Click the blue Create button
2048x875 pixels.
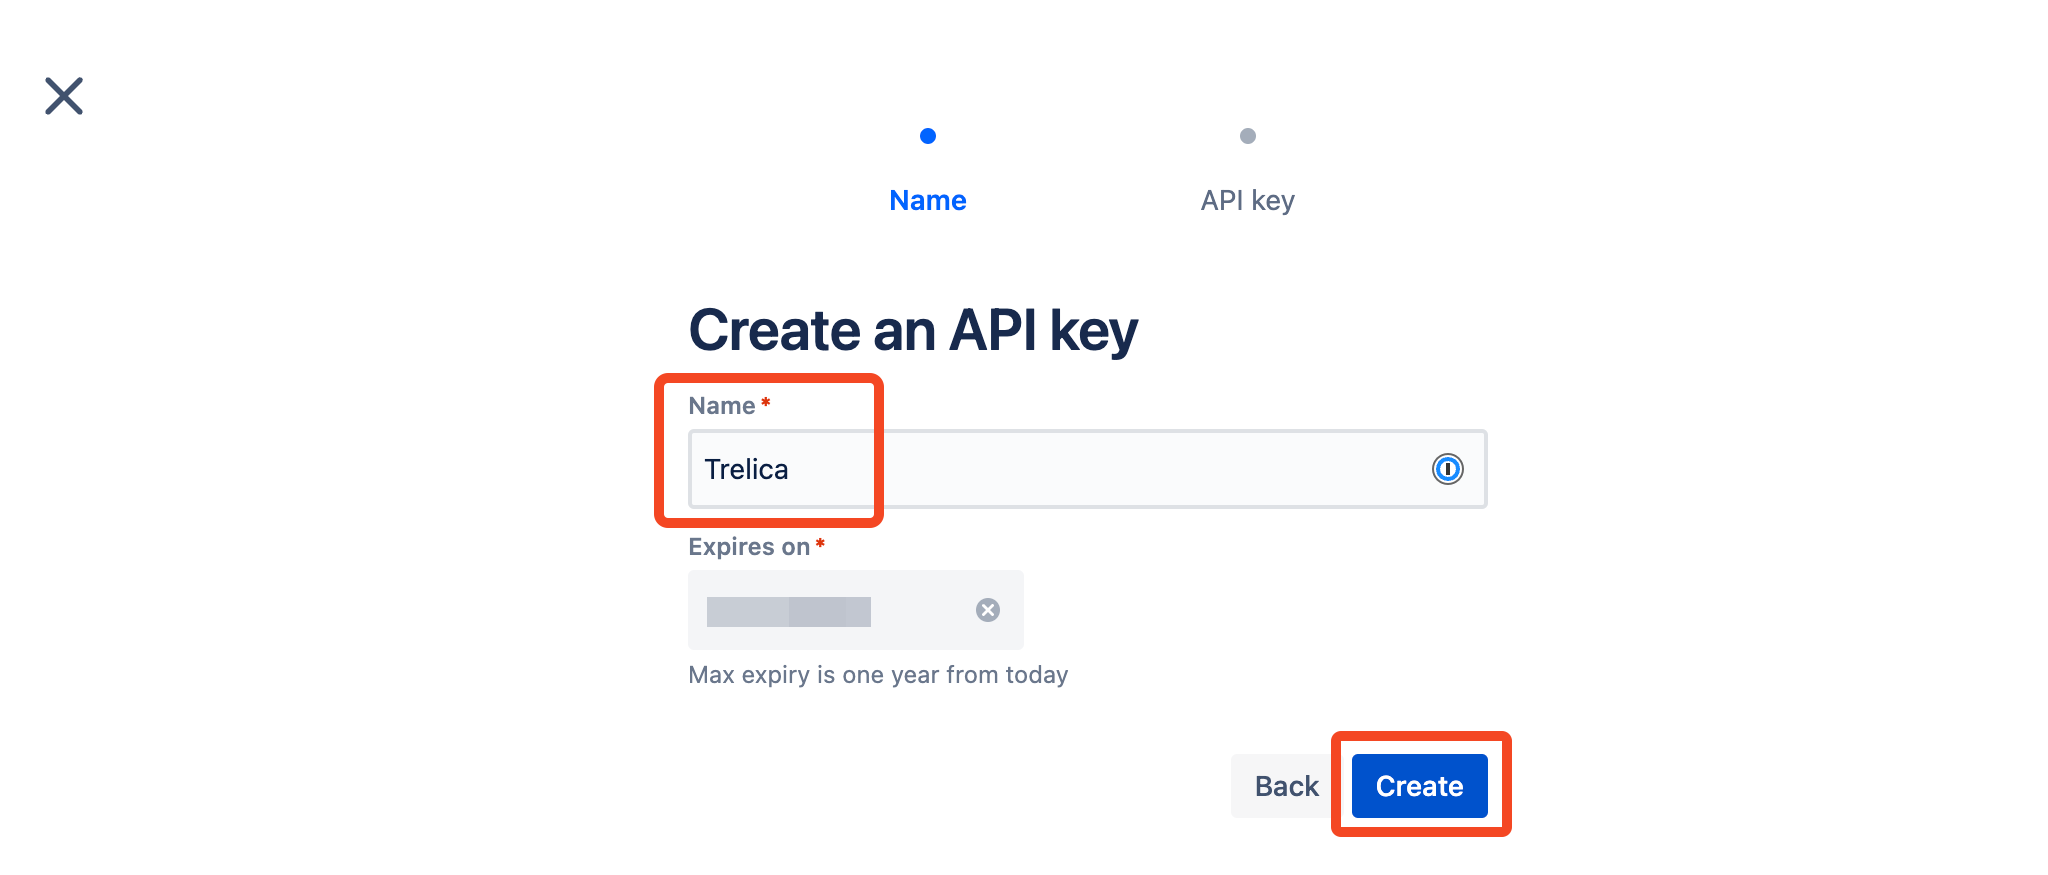(x=1420, y=786)
